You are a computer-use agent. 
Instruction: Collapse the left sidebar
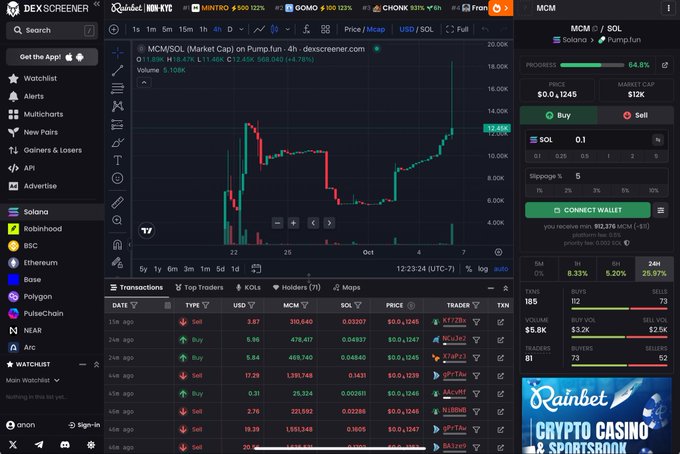(x=96, y=4)
